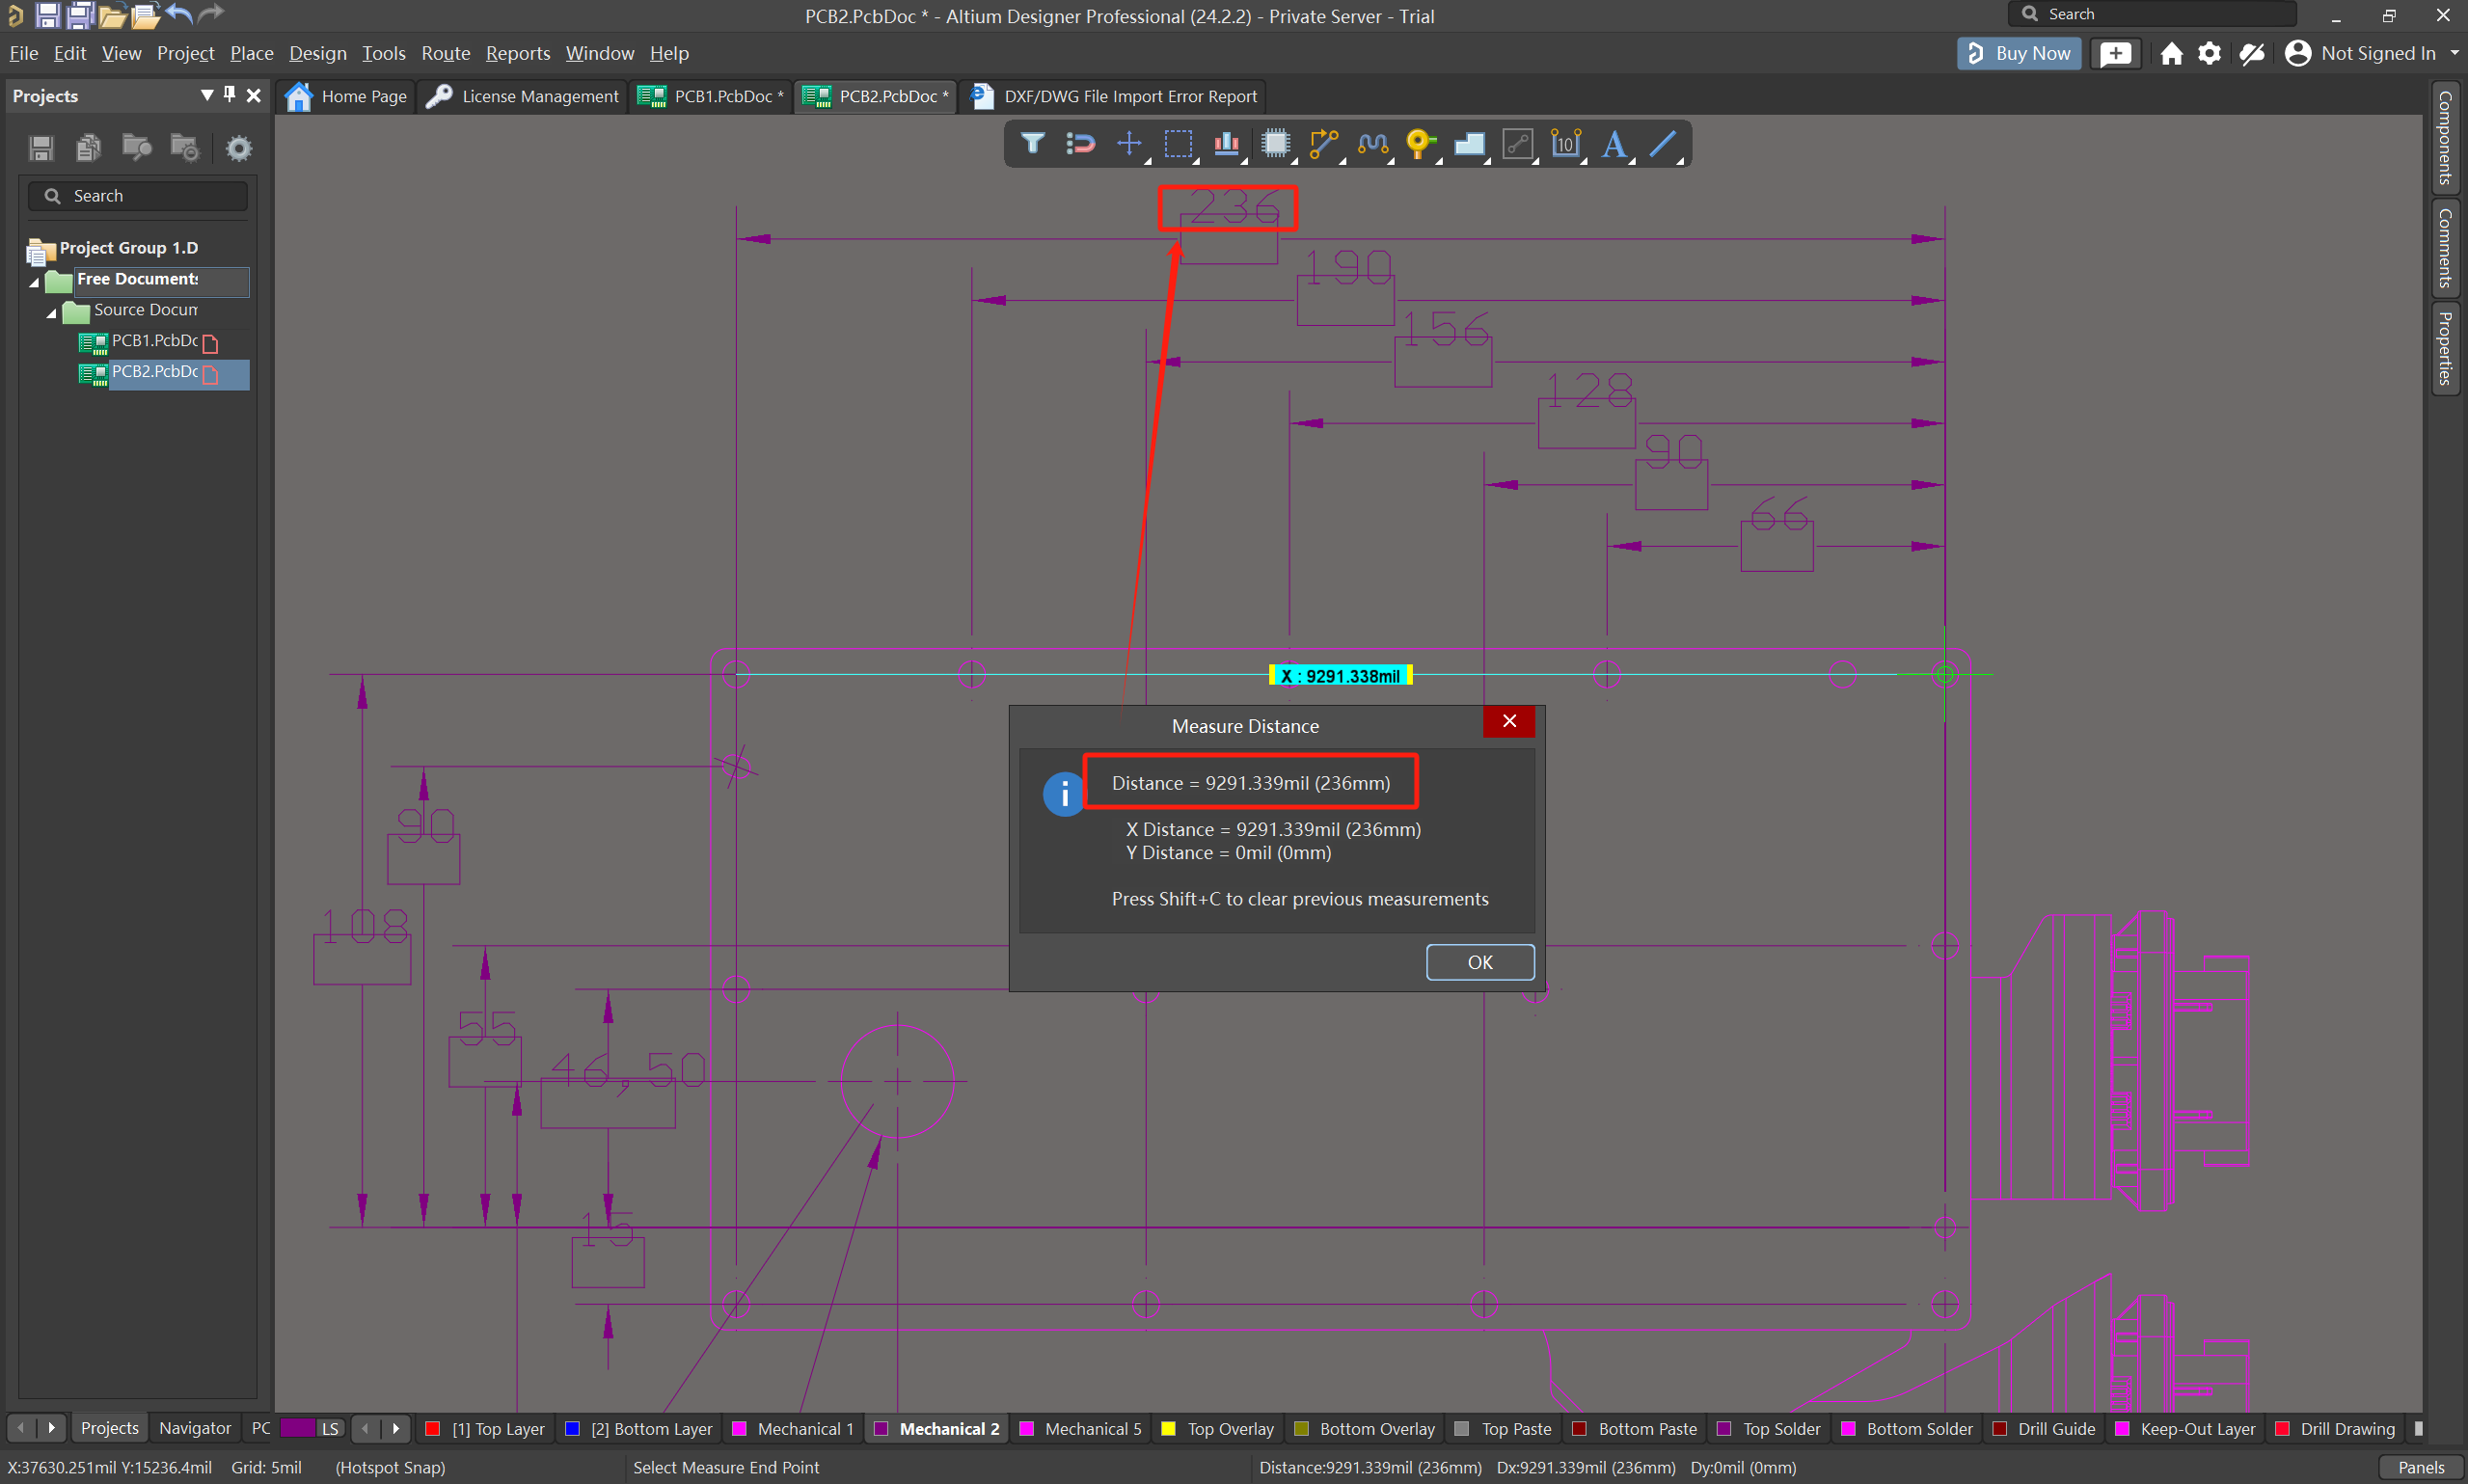This screenshot has width=2468, height=1484.
Task: Open the Reports menu
Action: [517, 53]
